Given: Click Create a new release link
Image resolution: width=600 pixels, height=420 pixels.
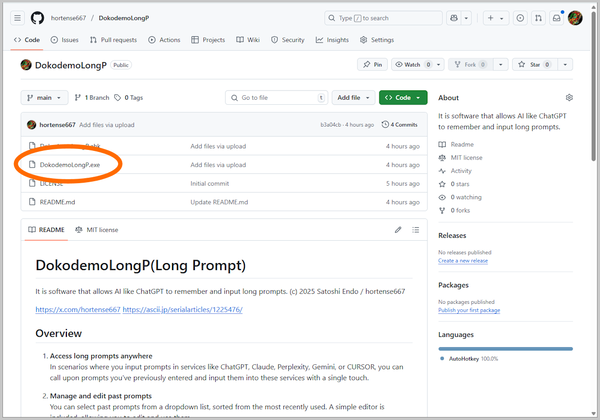Looking at the screenshot, I should (463, 260).
